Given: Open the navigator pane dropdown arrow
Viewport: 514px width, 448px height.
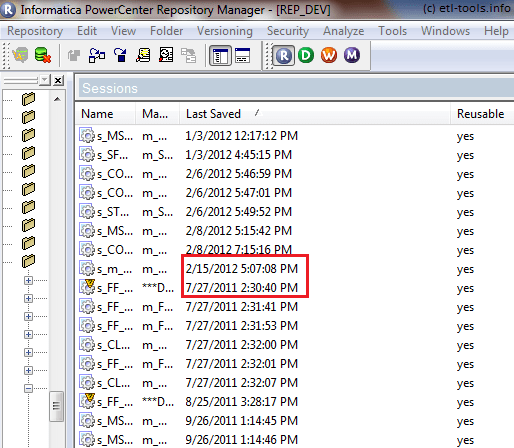Looking at the screenshot, I should point(45,80).
